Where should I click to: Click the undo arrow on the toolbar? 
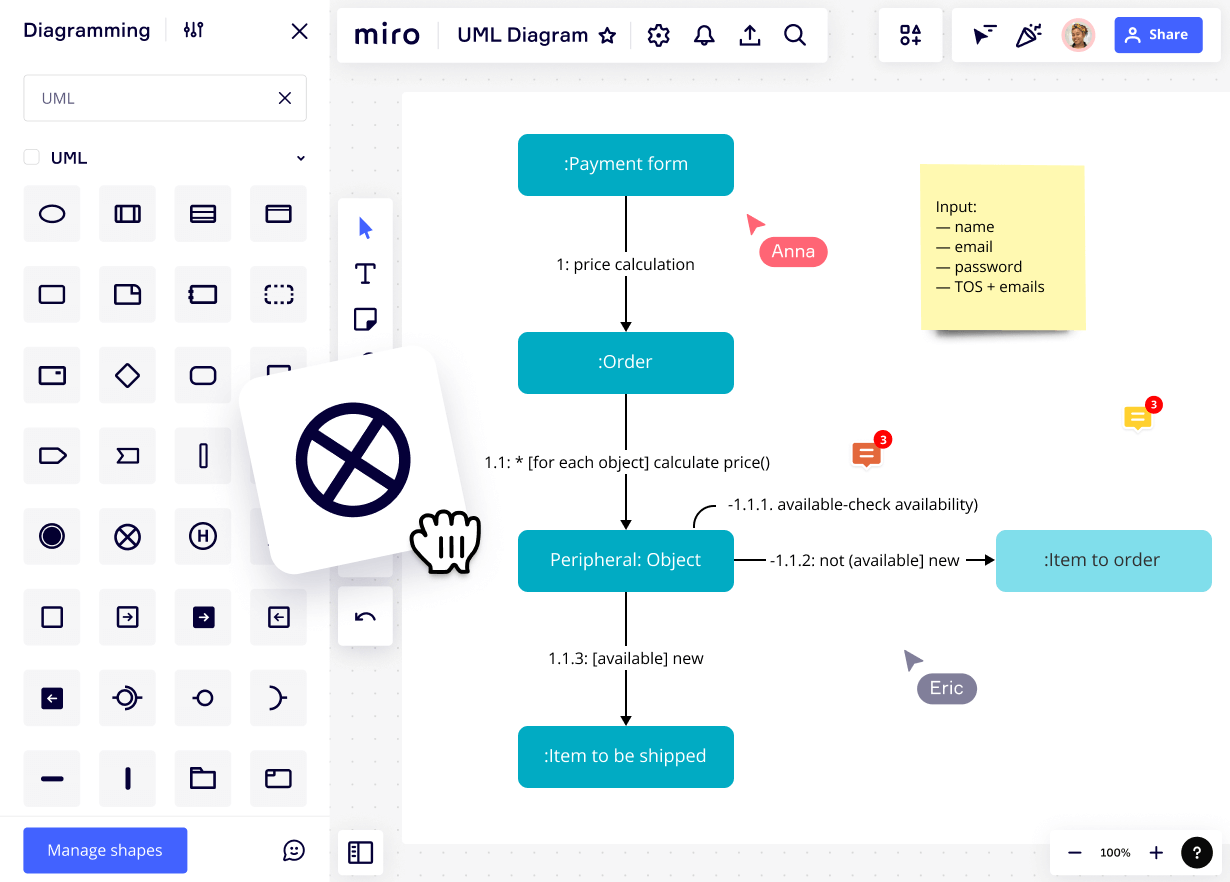click(x=365, y=616)
